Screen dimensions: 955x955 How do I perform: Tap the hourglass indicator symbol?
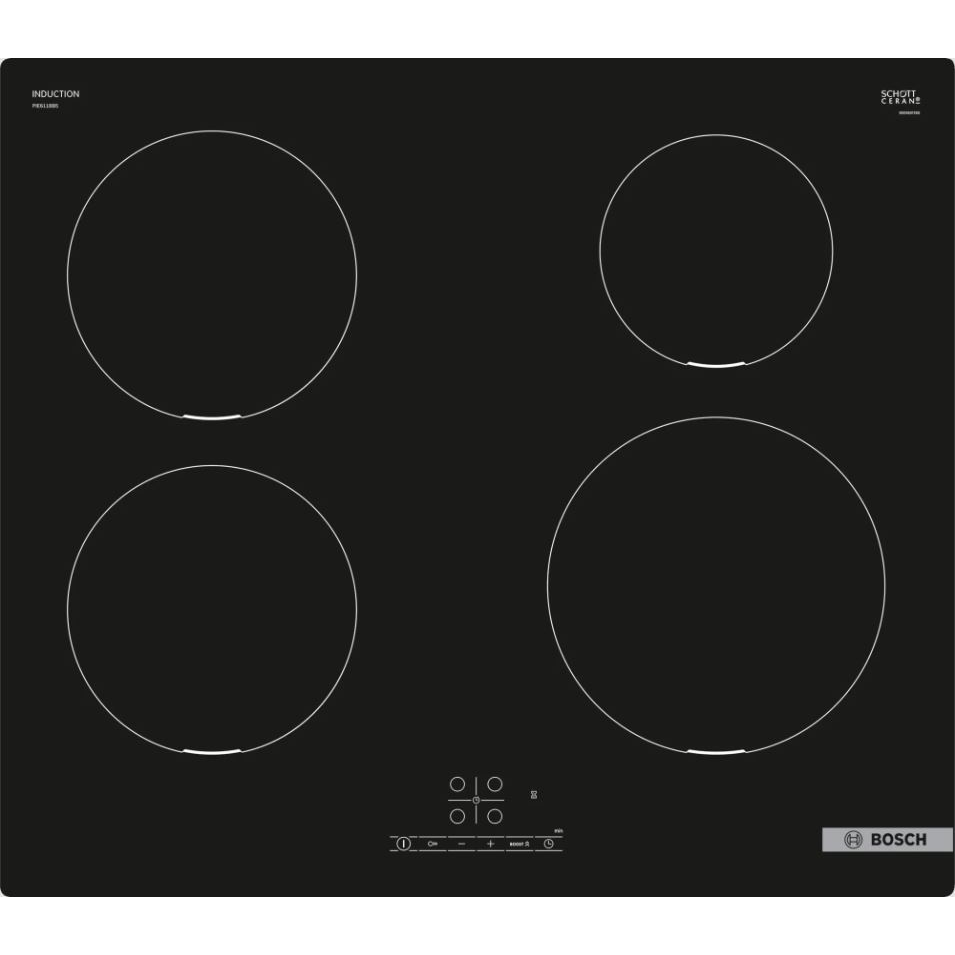pyautogui.click(x=534, y=795)
